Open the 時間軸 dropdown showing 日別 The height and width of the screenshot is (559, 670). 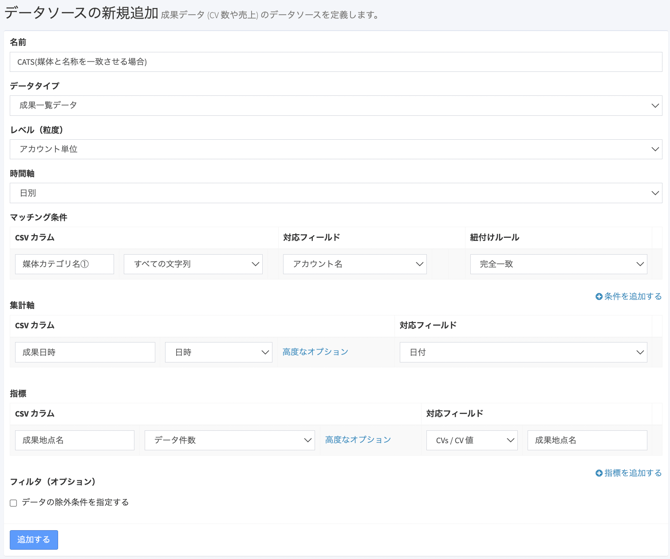point(336,193)
